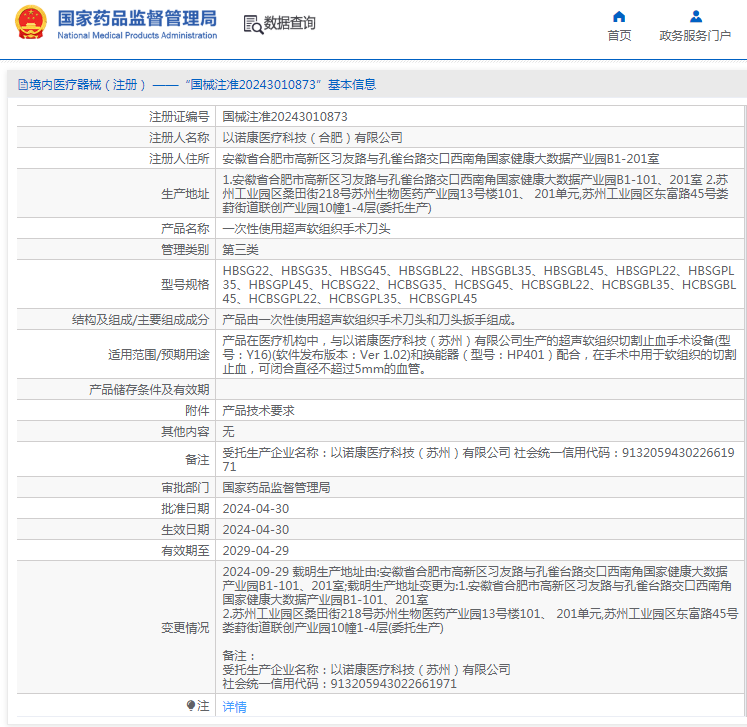The height and width of the screenshot is (727, 747).
Task: Click the 附件 row label
Action: pyautogui.click(x=197, y=411)
